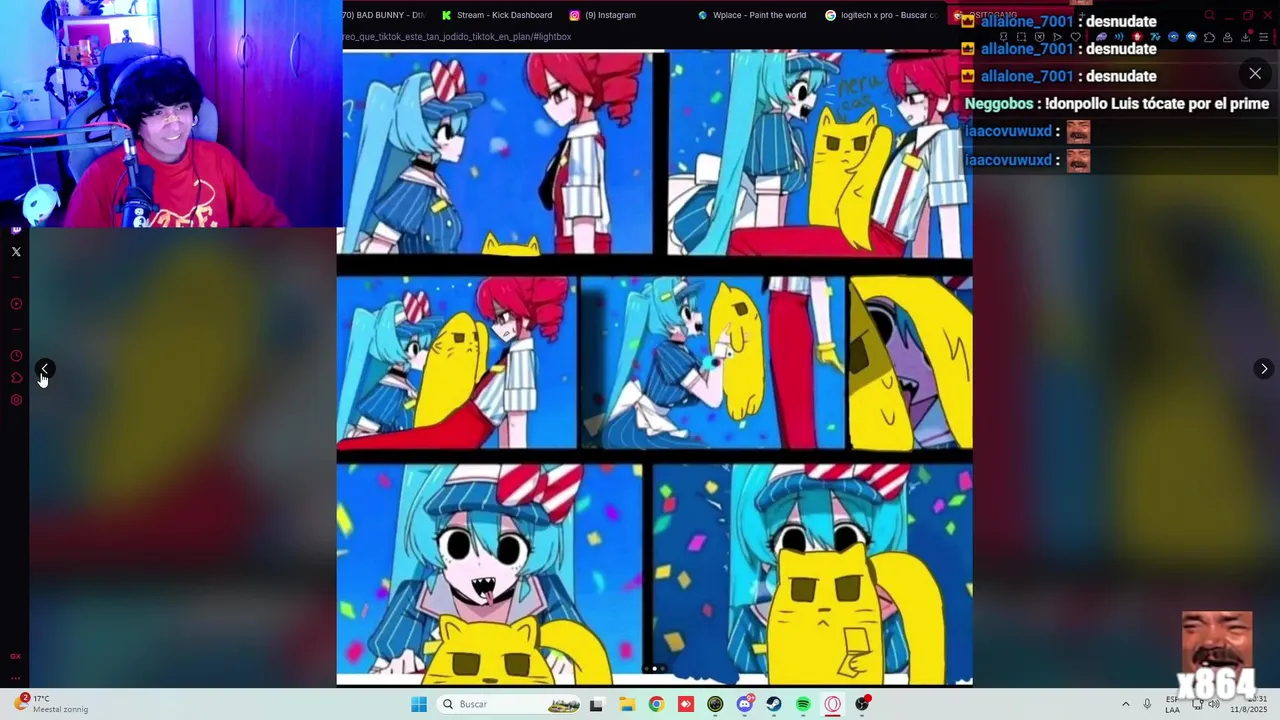
Task: Close the lightbox with the X button
Action: pyautogui.click(x=1255, y=73)
